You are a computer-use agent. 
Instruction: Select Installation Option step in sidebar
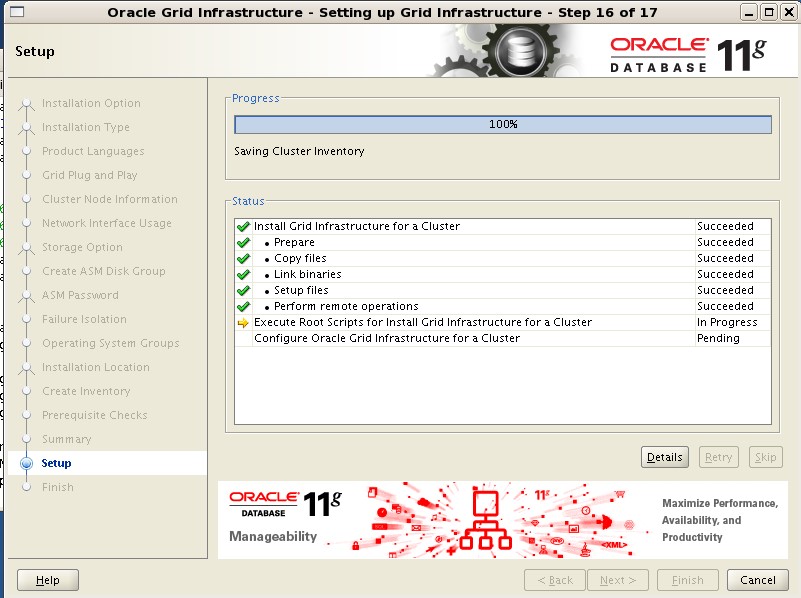[91, 104]
